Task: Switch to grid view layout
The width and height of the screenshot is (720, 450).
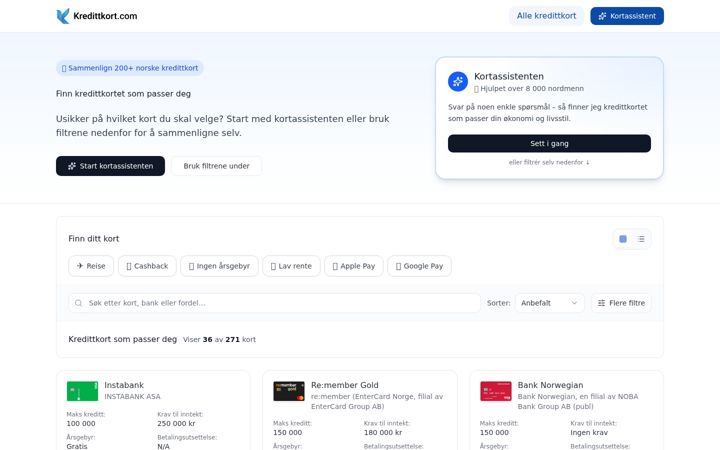Action: (623, 239)
